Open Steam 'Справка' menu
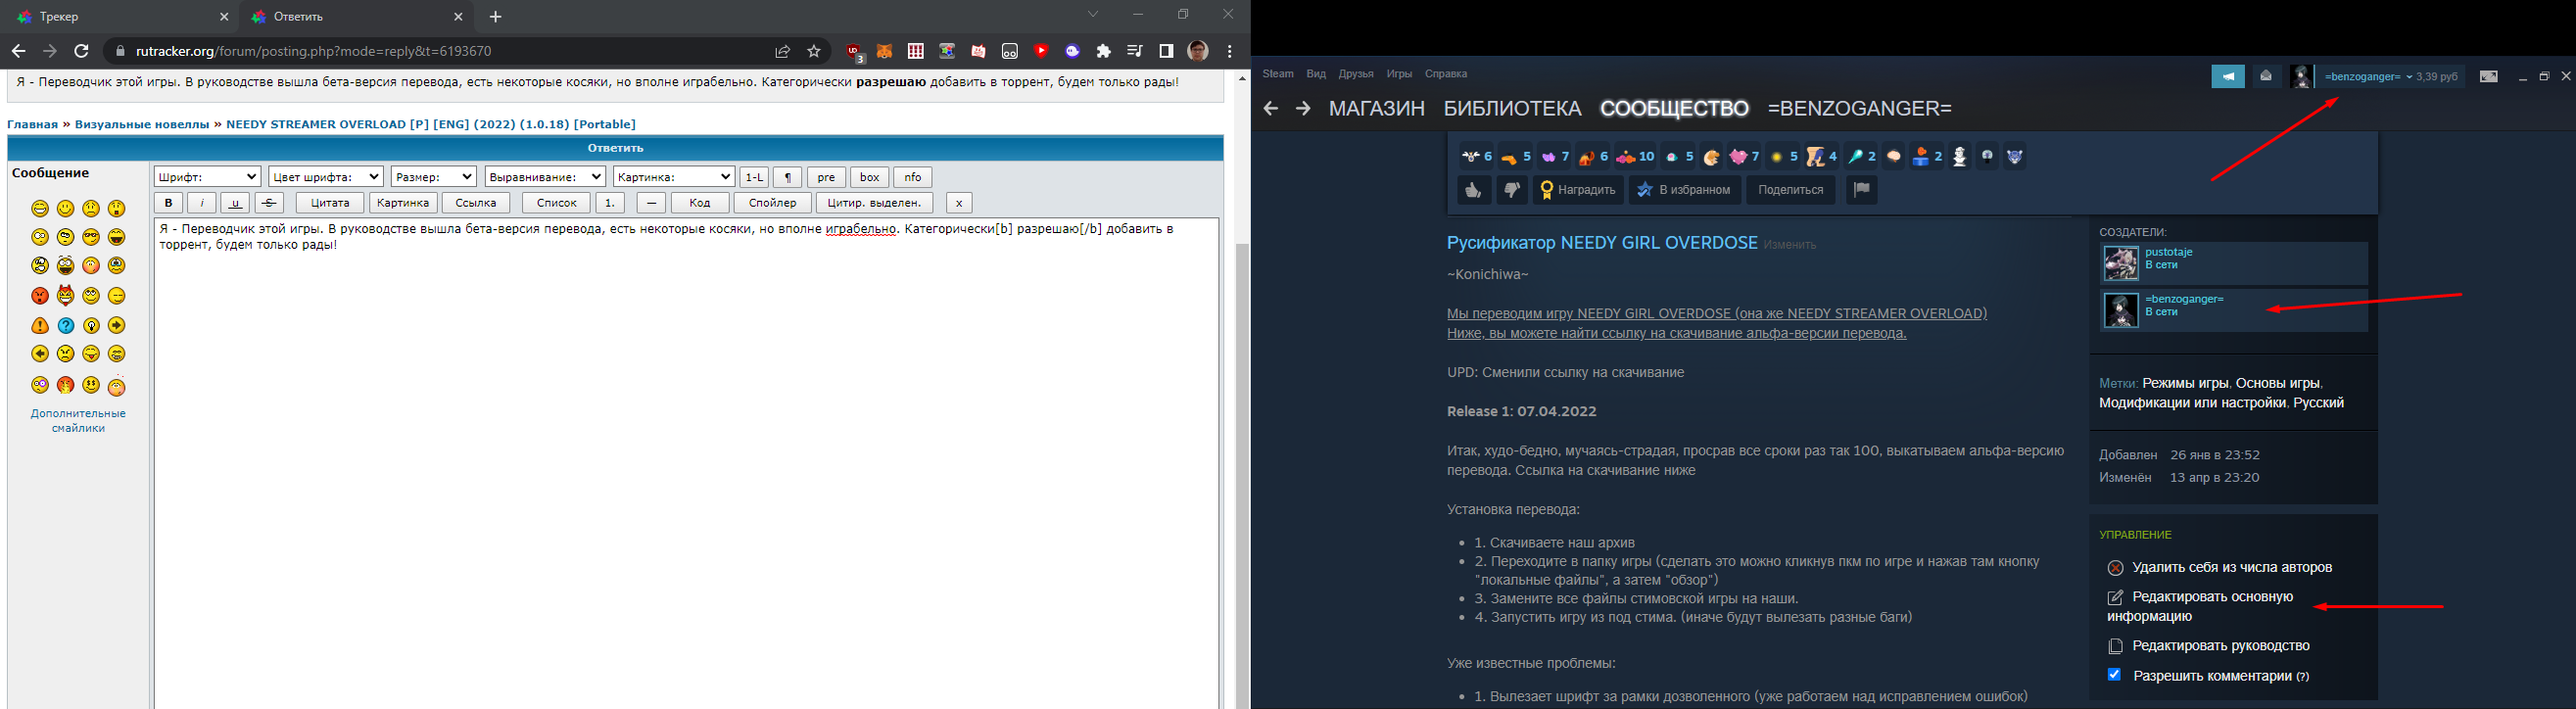Screen dimensions: 2576x709 pyautogui.click(x=1446, y=74)
